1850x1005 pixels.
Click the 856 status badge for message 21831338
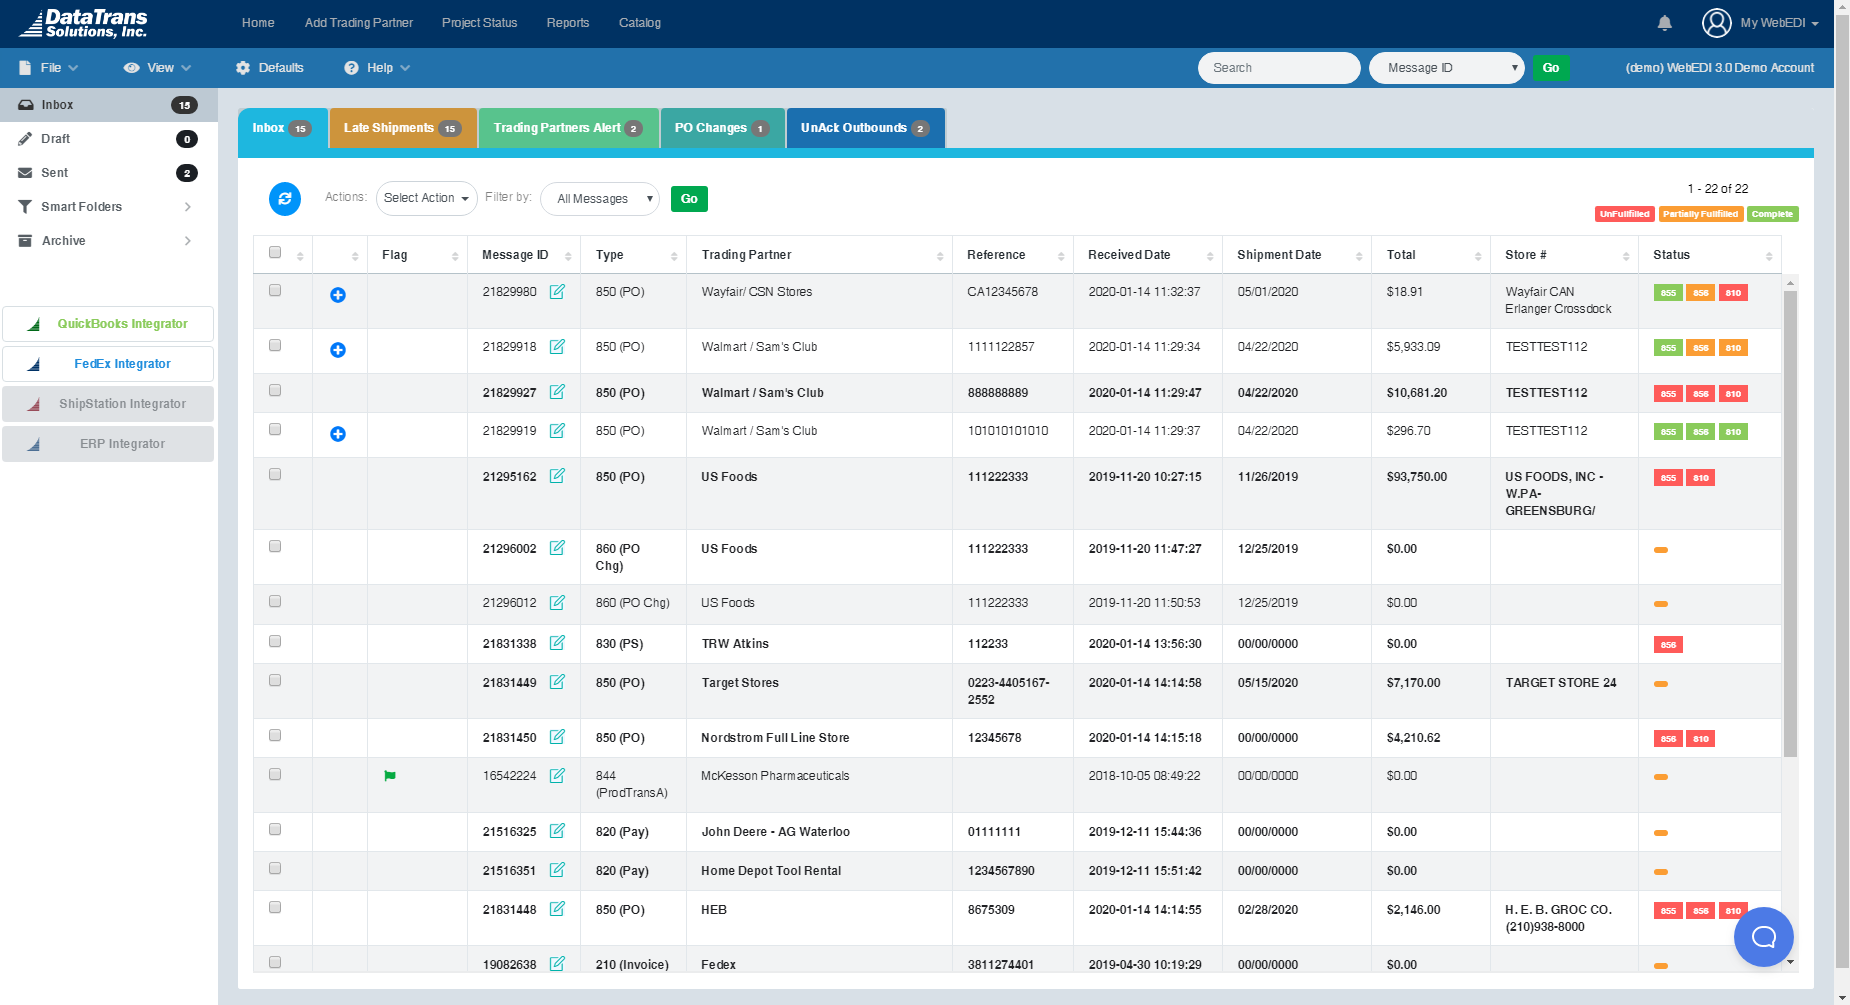(1668, 645)
